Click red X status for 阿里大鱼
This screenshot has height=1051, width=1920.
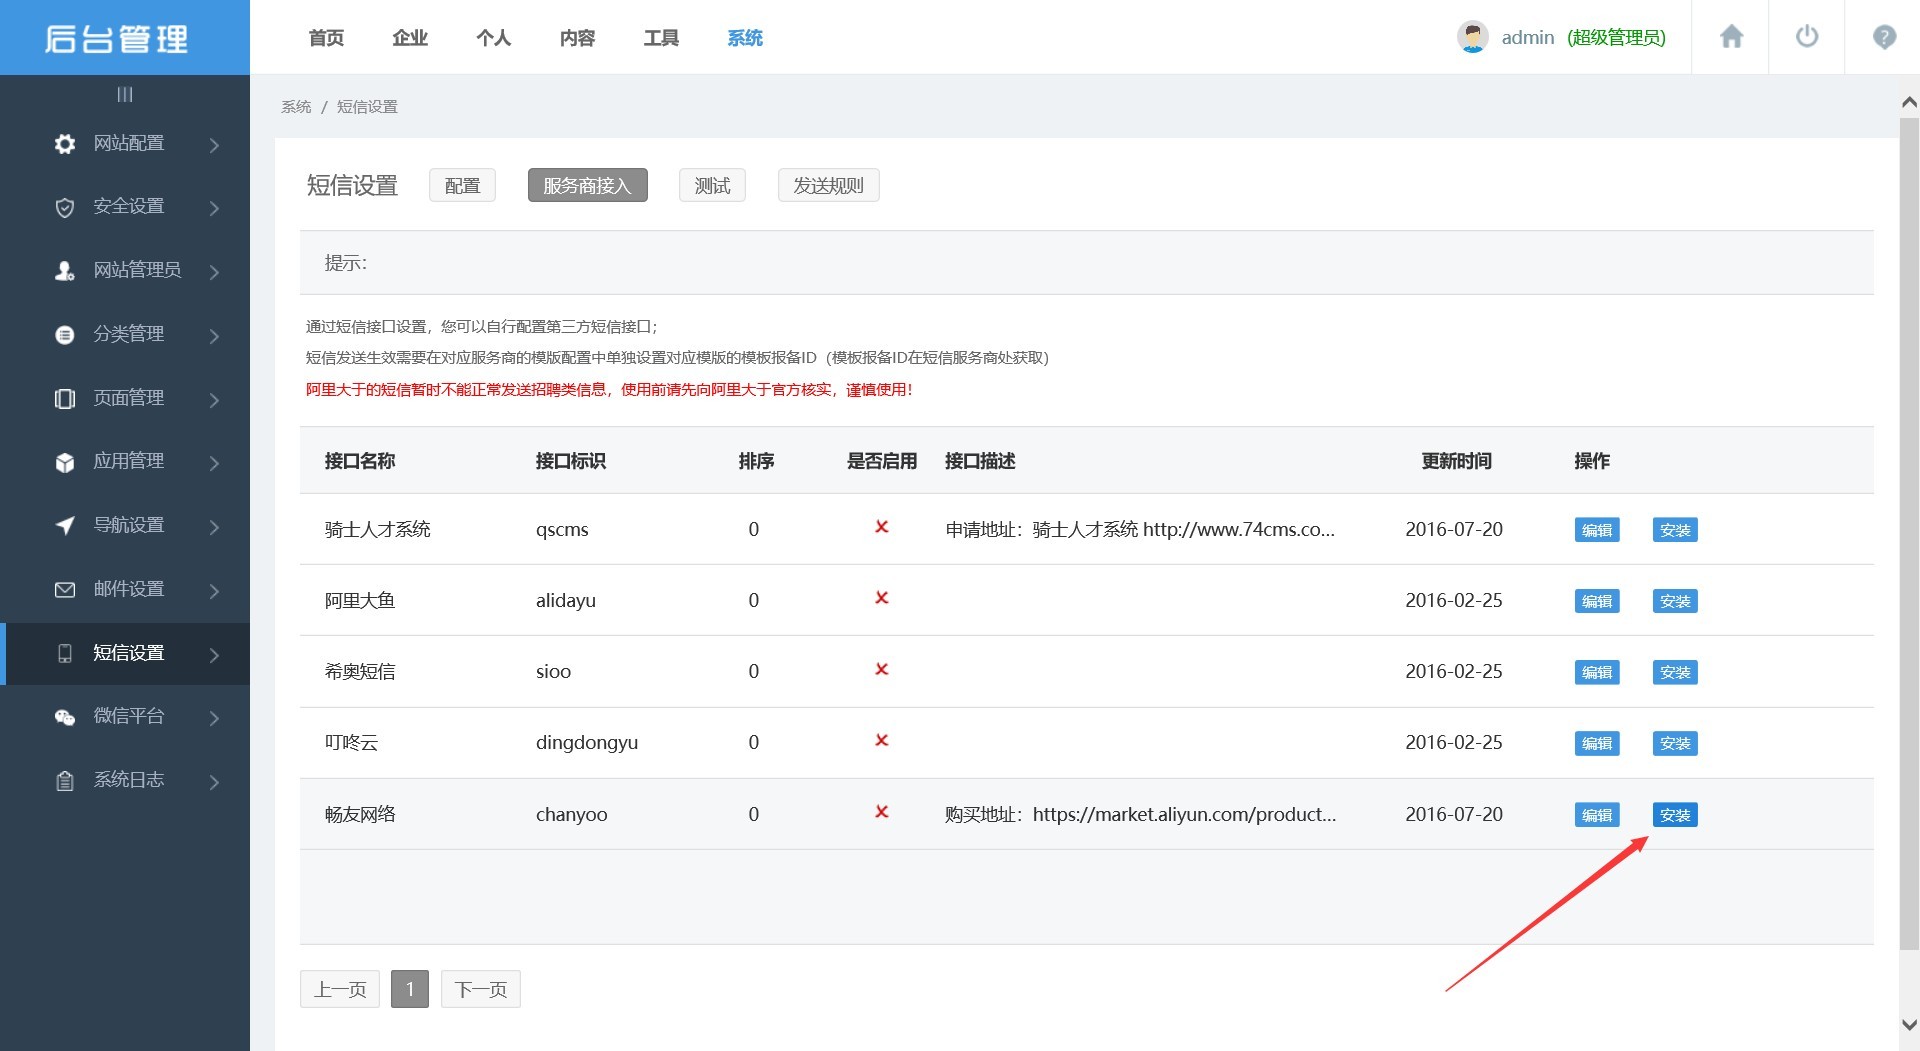tap(882, 598)
